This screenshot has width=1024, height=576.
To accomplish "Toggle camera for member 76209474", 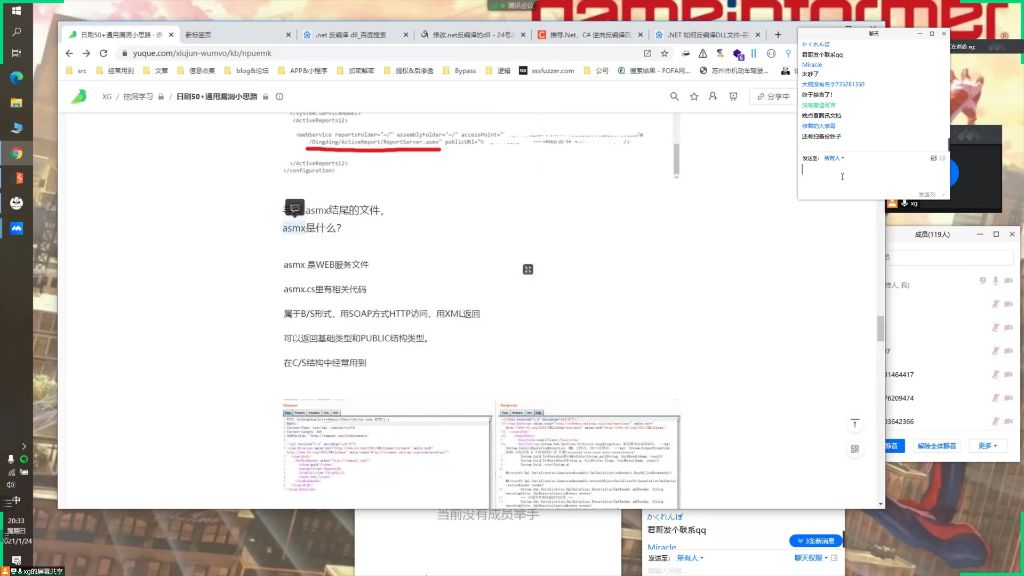I will [1008, 398].
